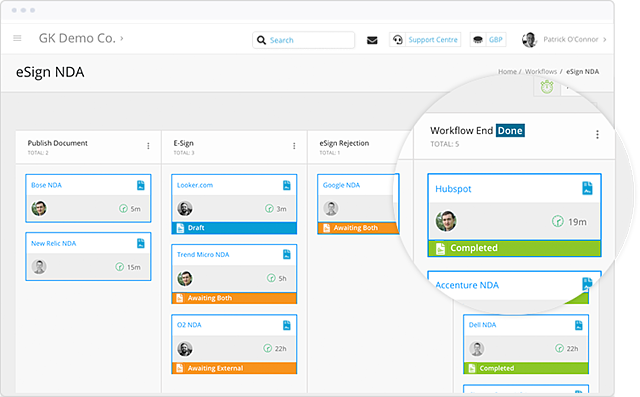
Task: Click the document icon on Bose NDA
Action: coord(141,185)
